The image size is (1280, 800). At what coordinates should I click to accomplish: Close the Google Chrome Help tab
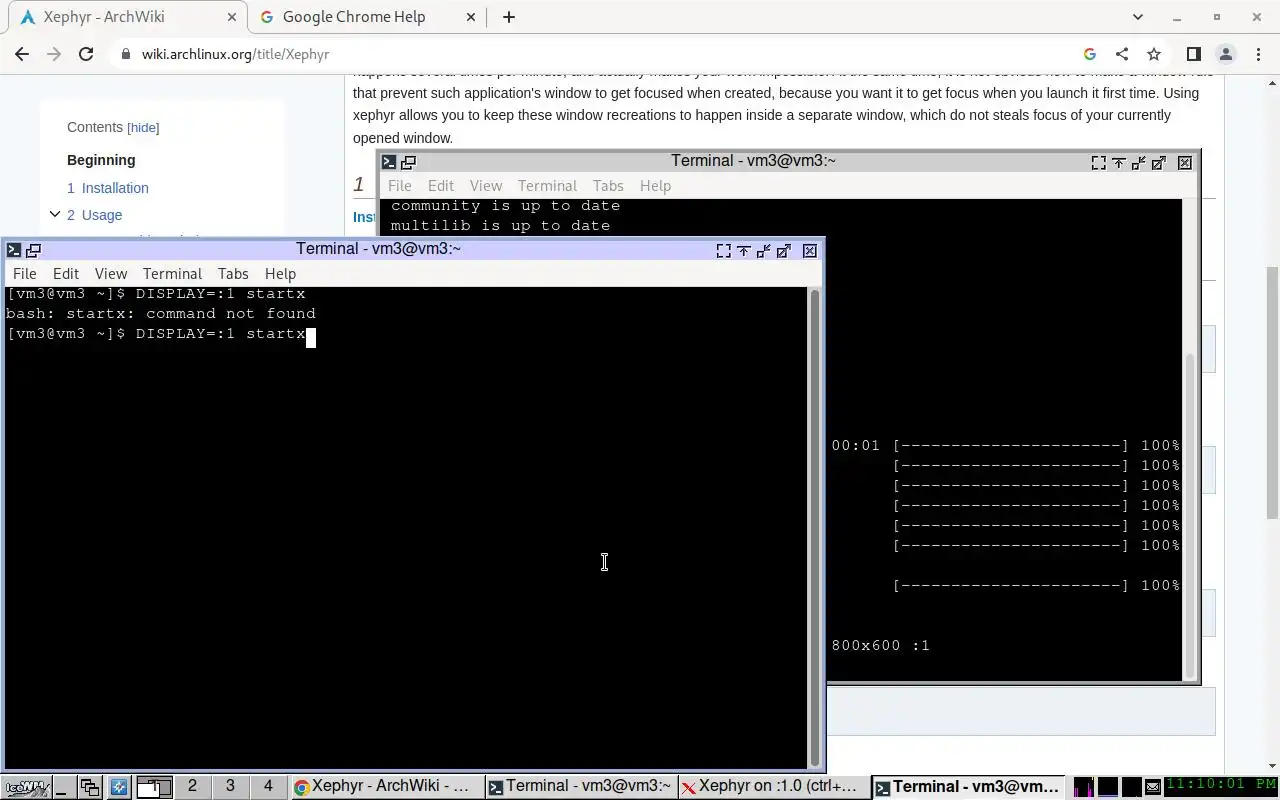pyautogui.click(x=471, y=17)
